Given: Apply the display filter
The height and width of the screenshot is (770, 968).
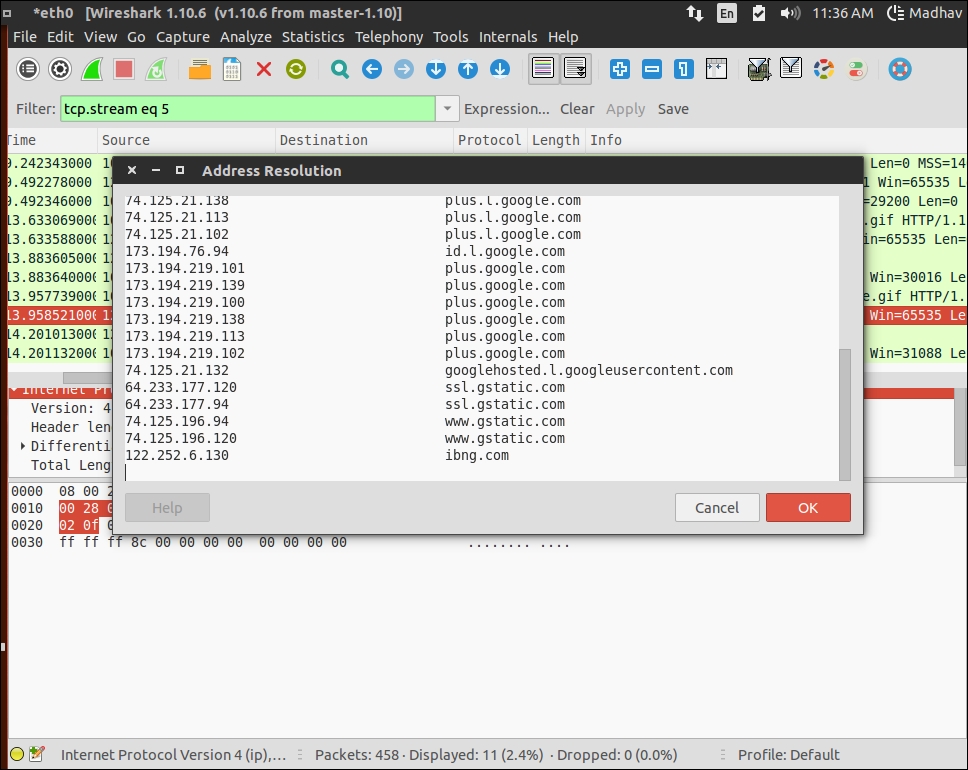Looking at the screenshot, I should point(625,109).
